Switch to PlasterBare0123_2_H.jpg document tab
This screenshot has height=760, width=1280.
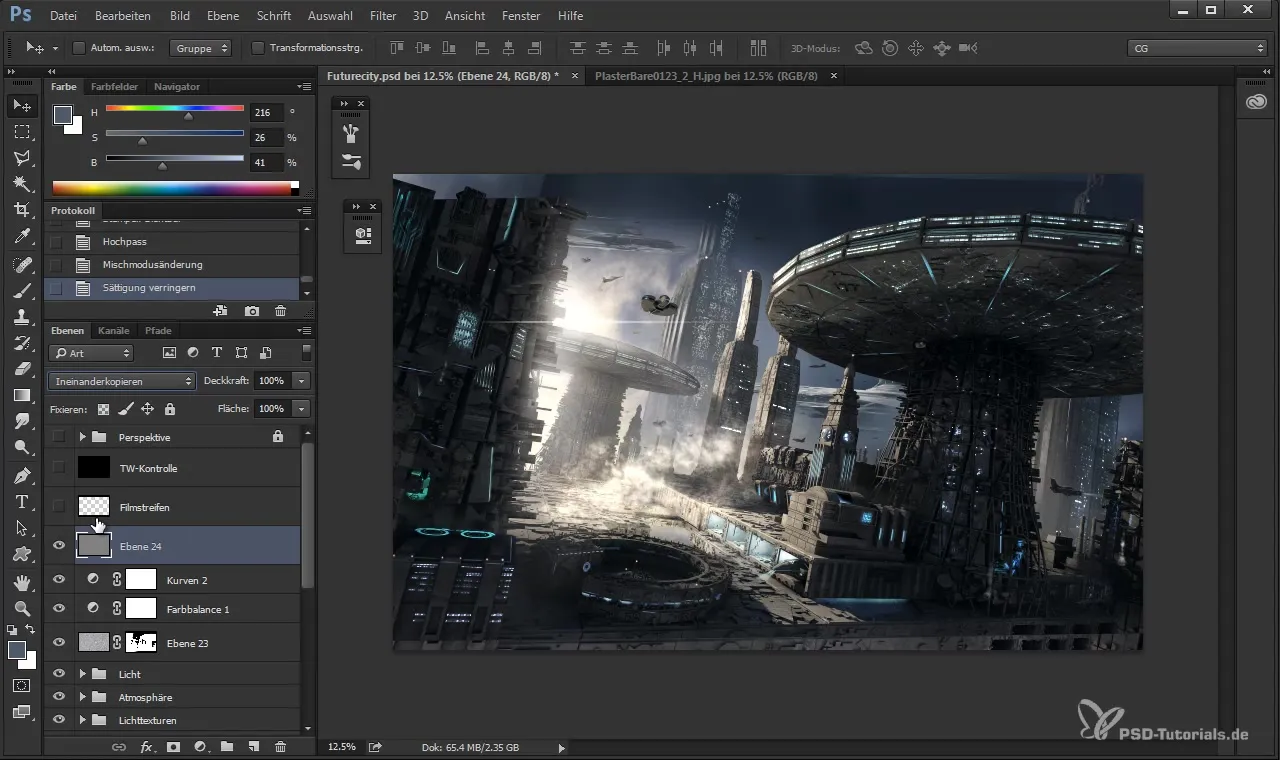click(706, 76)
